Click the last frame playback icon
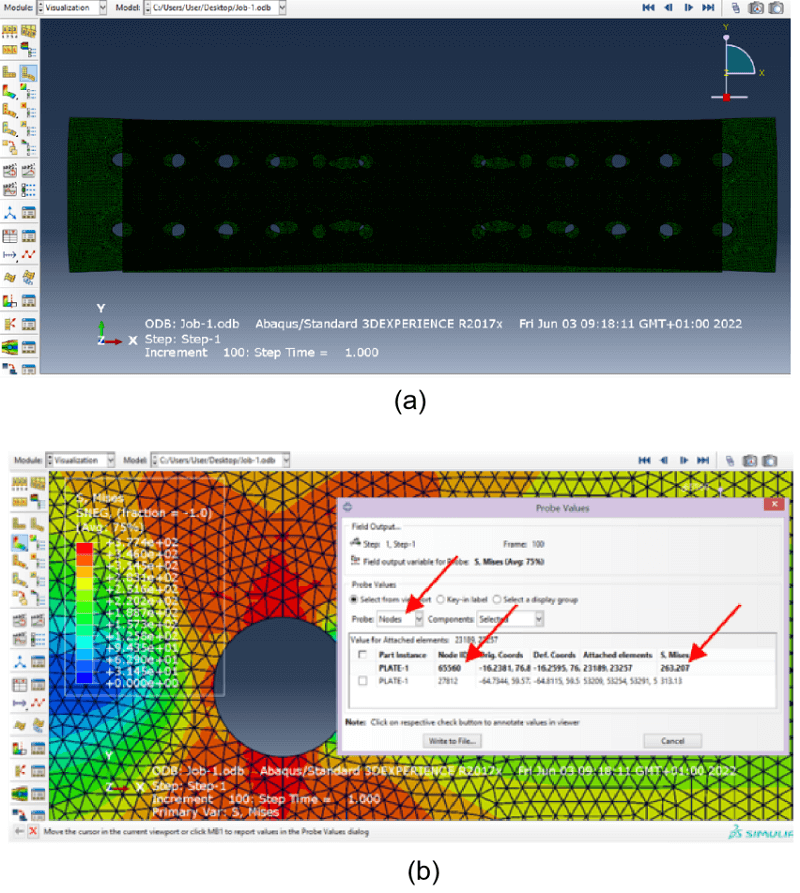 [709, 7]
